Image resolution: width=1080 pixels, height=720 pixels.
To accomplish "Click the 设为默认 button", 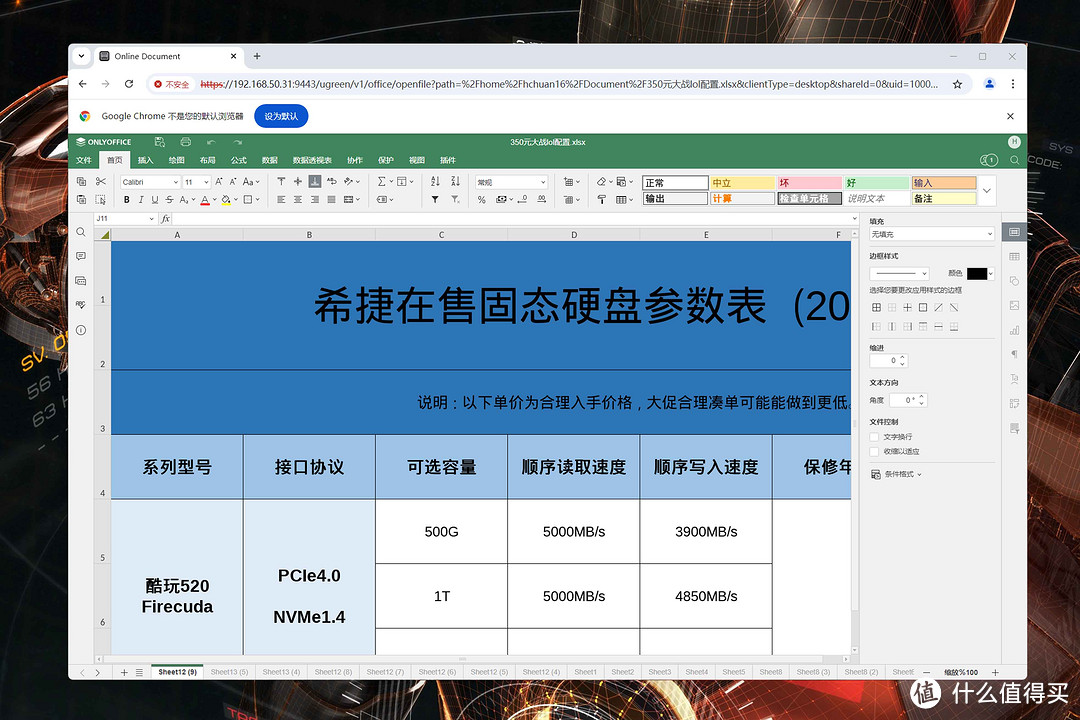I will pos(281,116).
